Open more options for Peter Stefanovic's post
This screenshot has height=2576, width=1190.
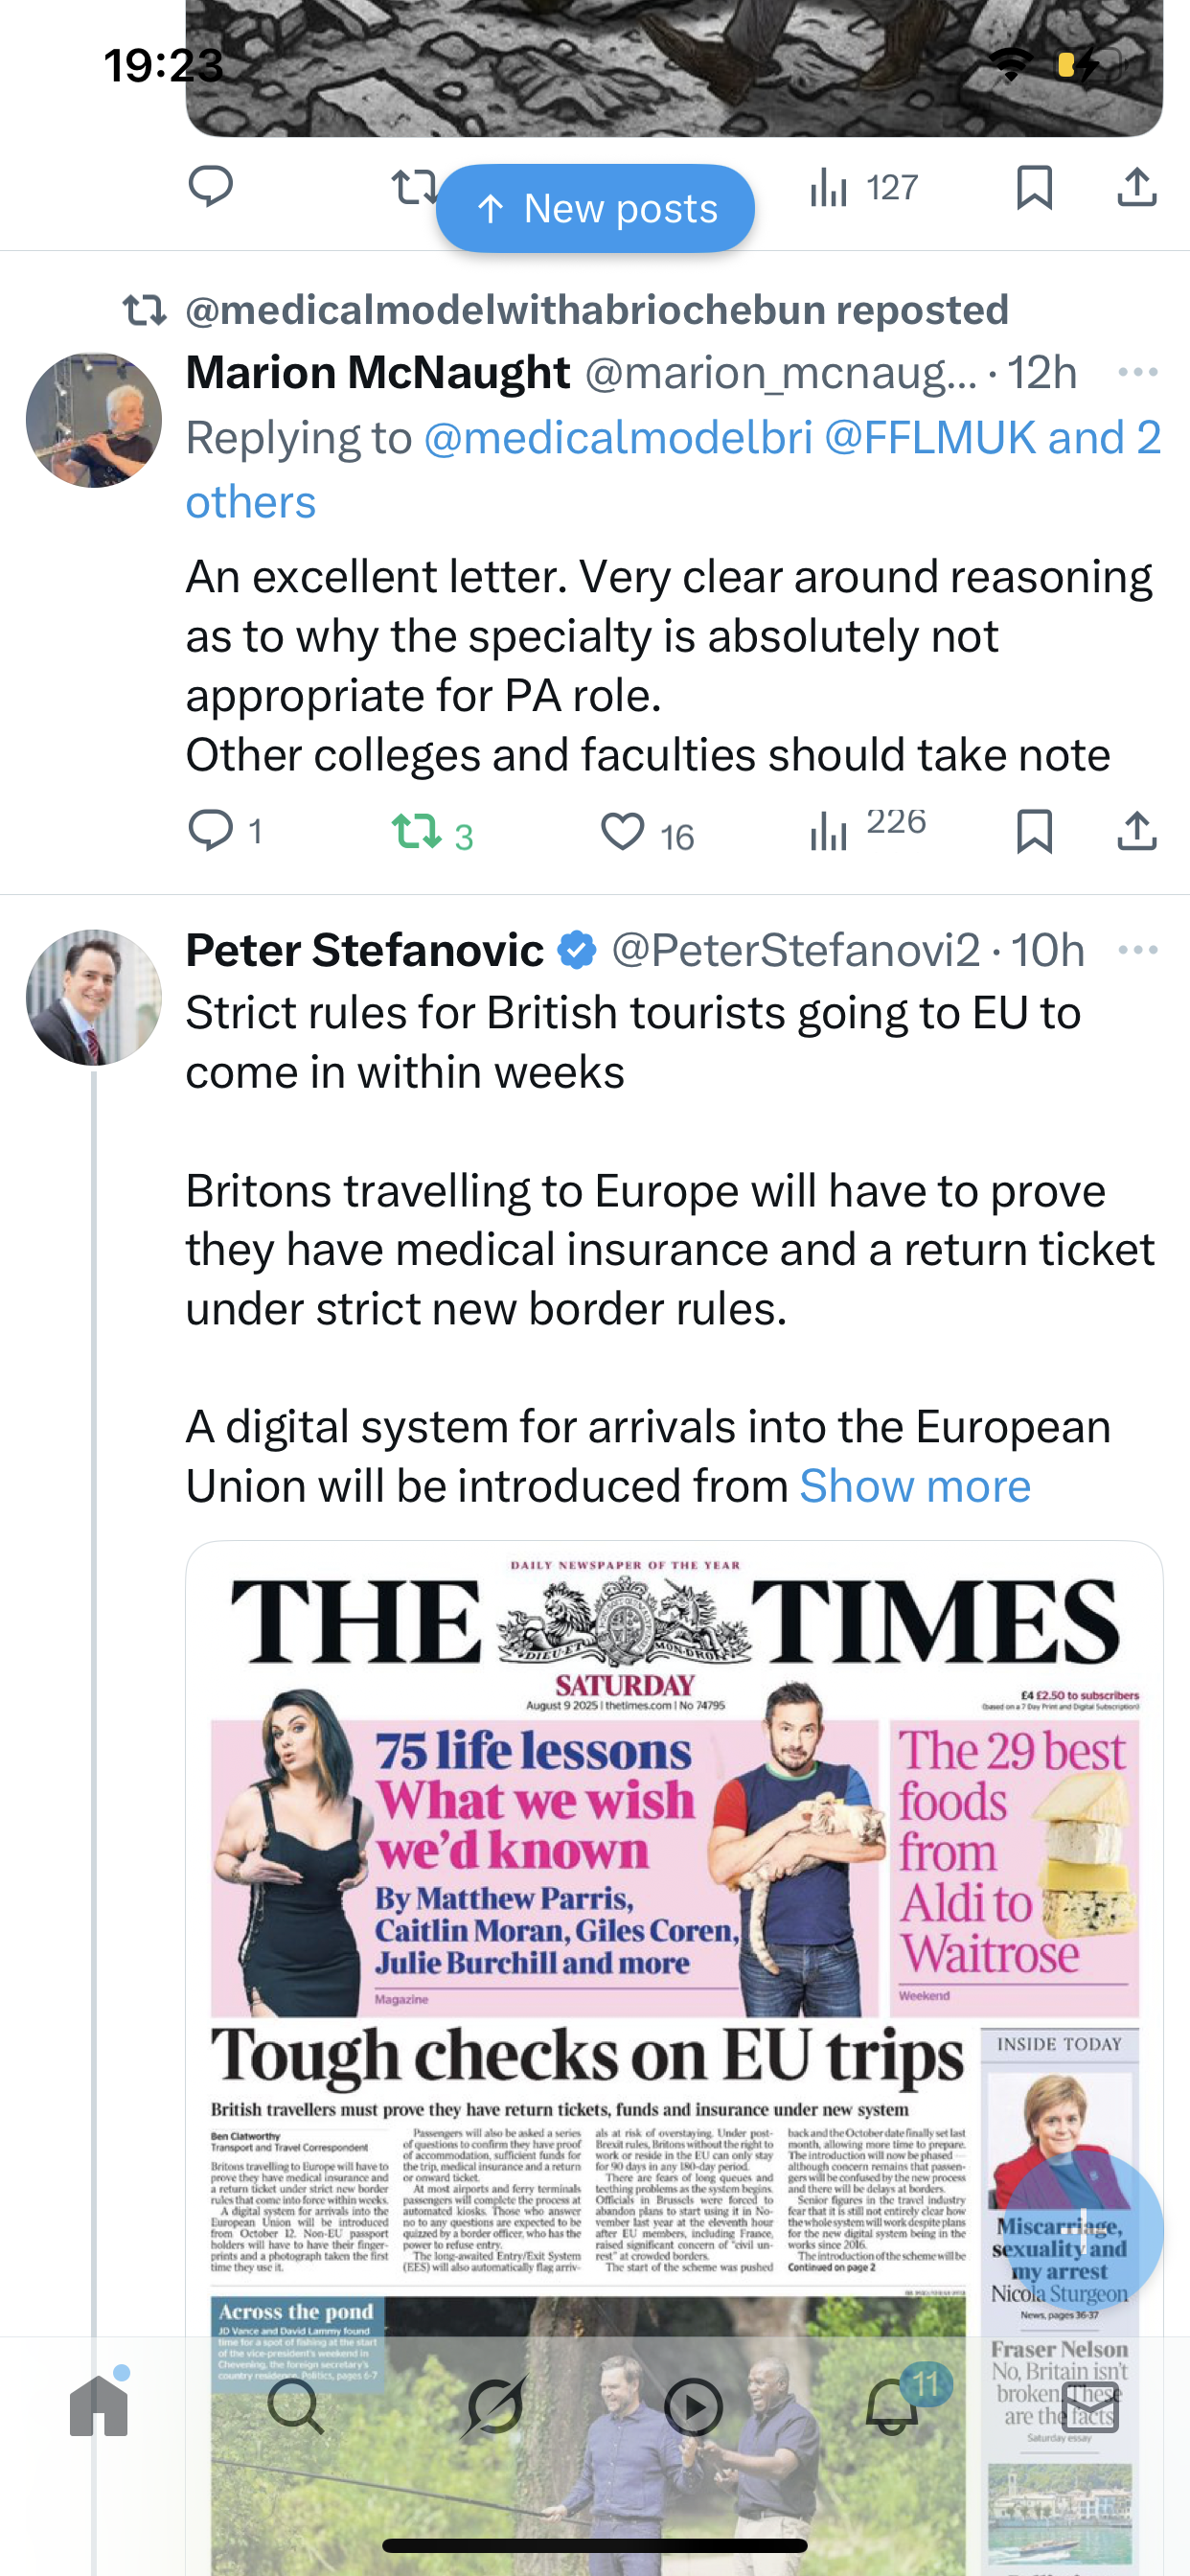pos(1137,950)
